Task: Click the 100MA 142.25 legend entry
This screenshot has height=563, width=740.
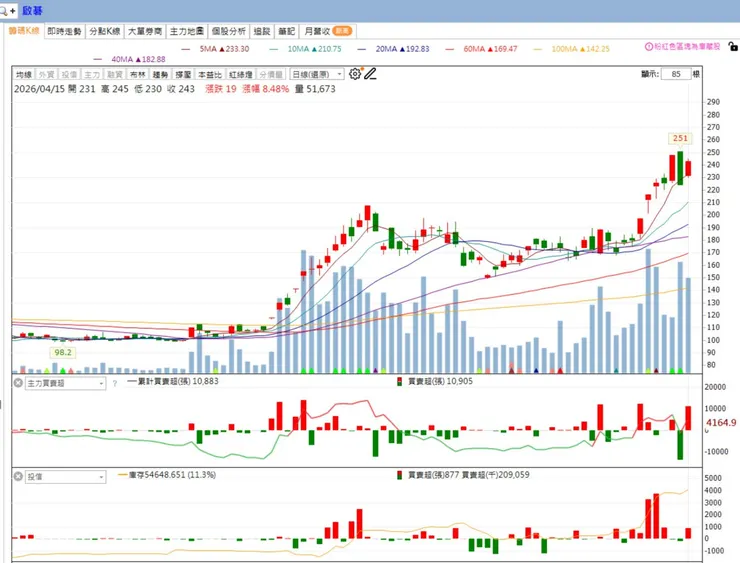Action: tap(572, 49)
